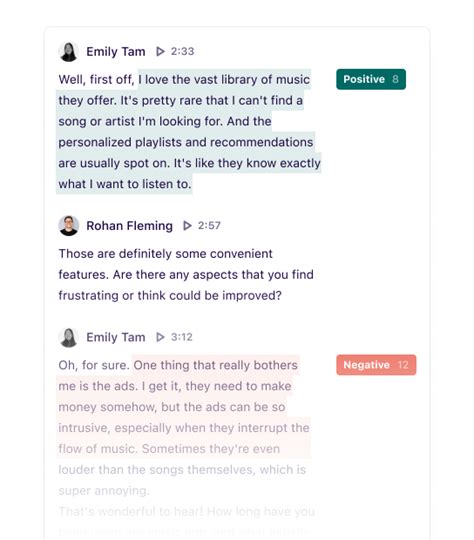
Task: Click the unhighlighted 'Well, first off' text
Action: point(96,80)
